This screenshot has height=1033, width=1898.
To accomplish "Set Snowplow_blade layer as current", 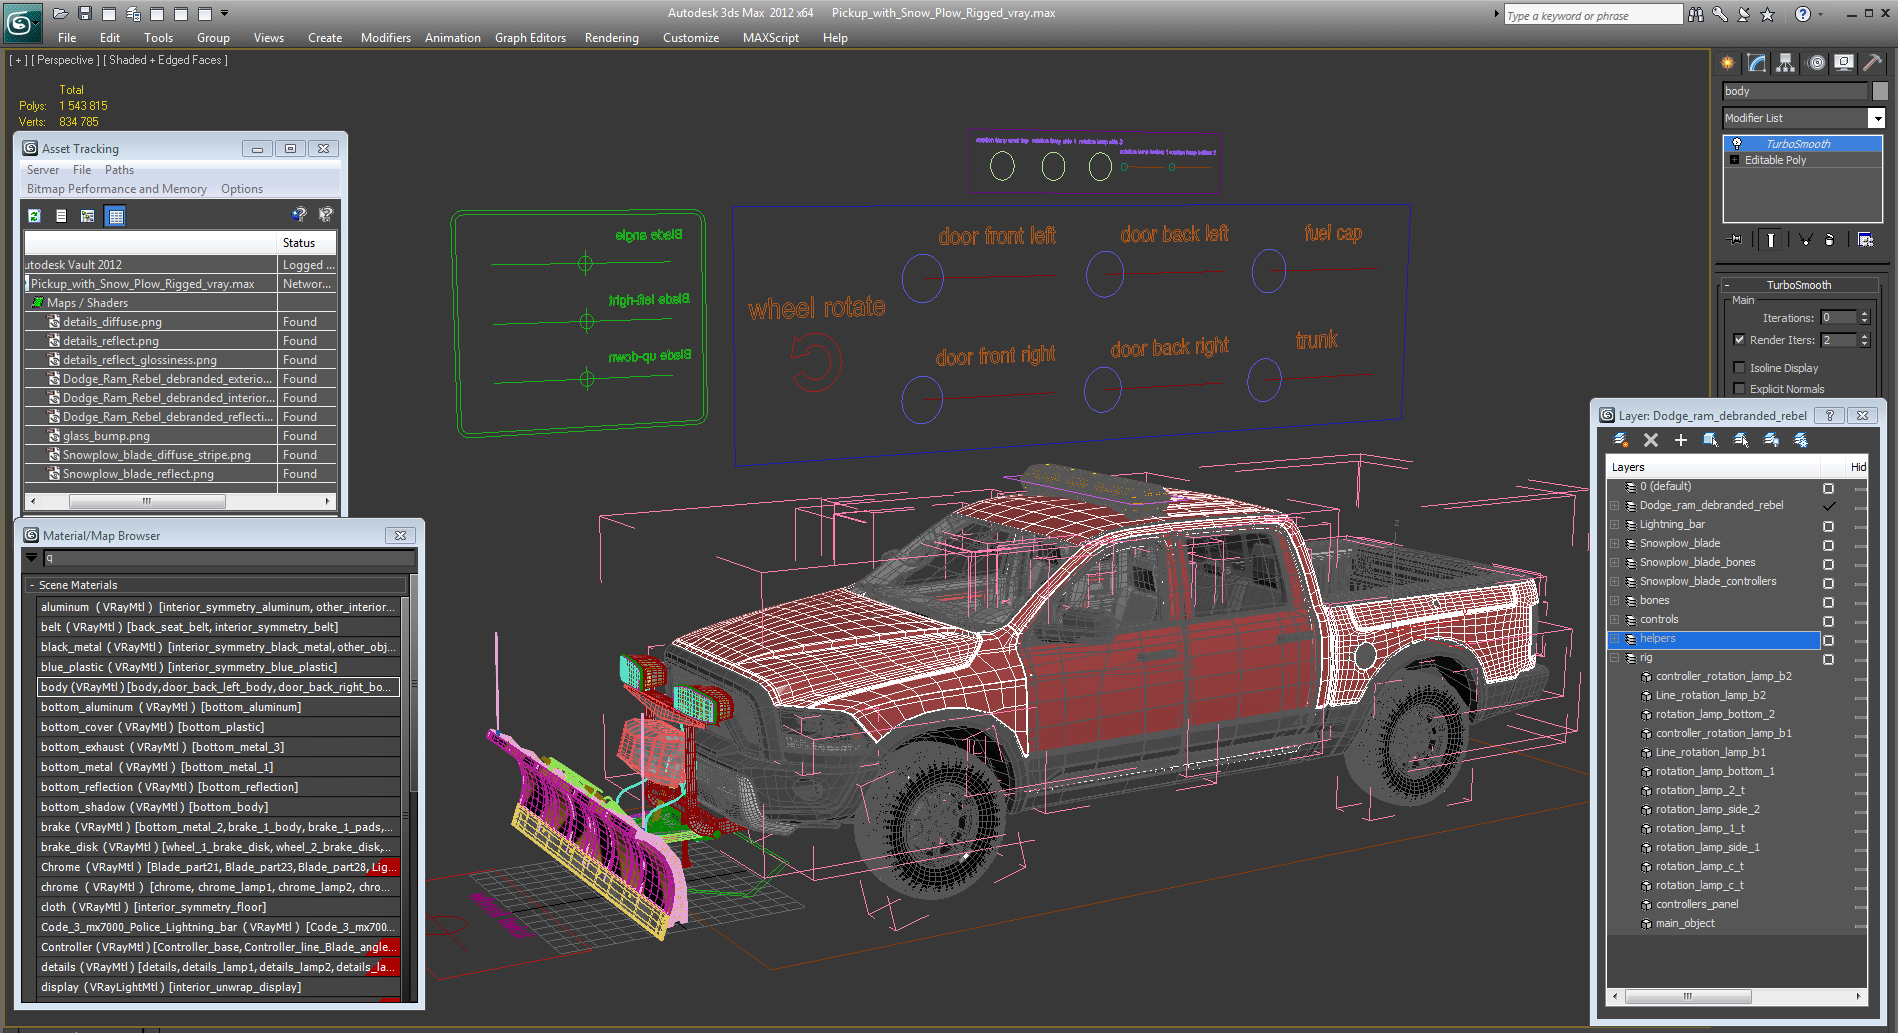I will [1829, 545].
